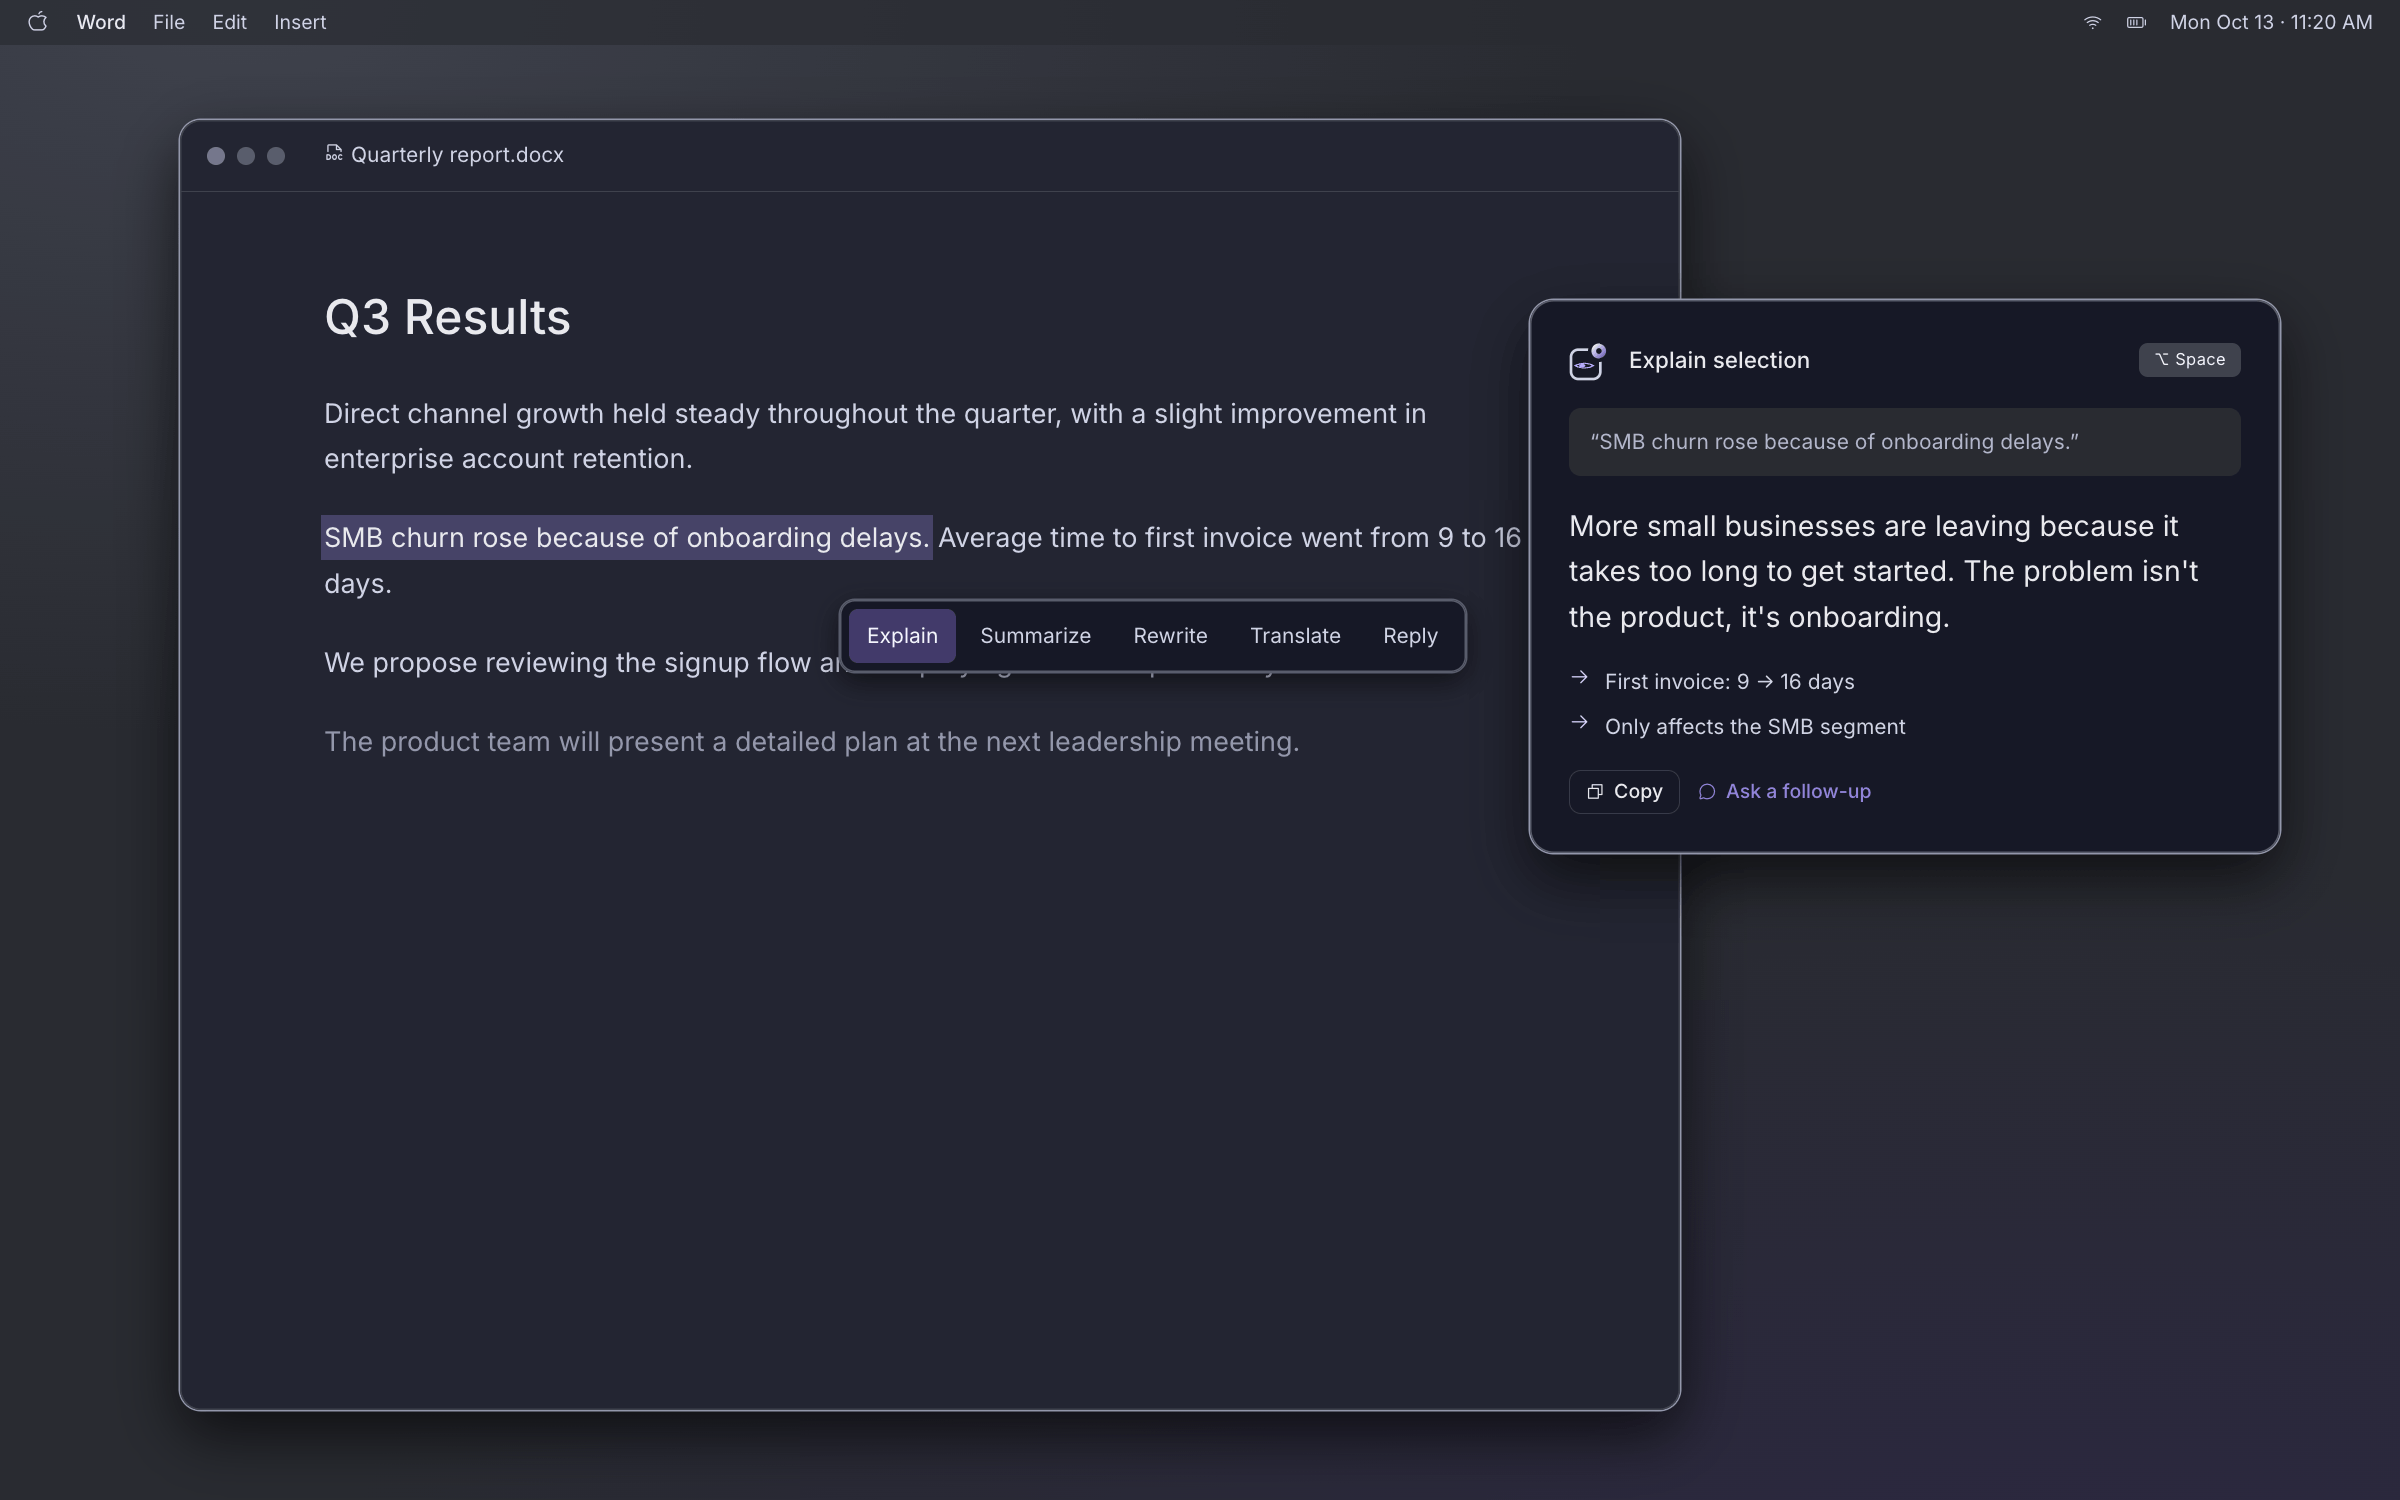2400x1500 pixels.
Task: Click the Apple logo menu icon
Action: (37, 22)
